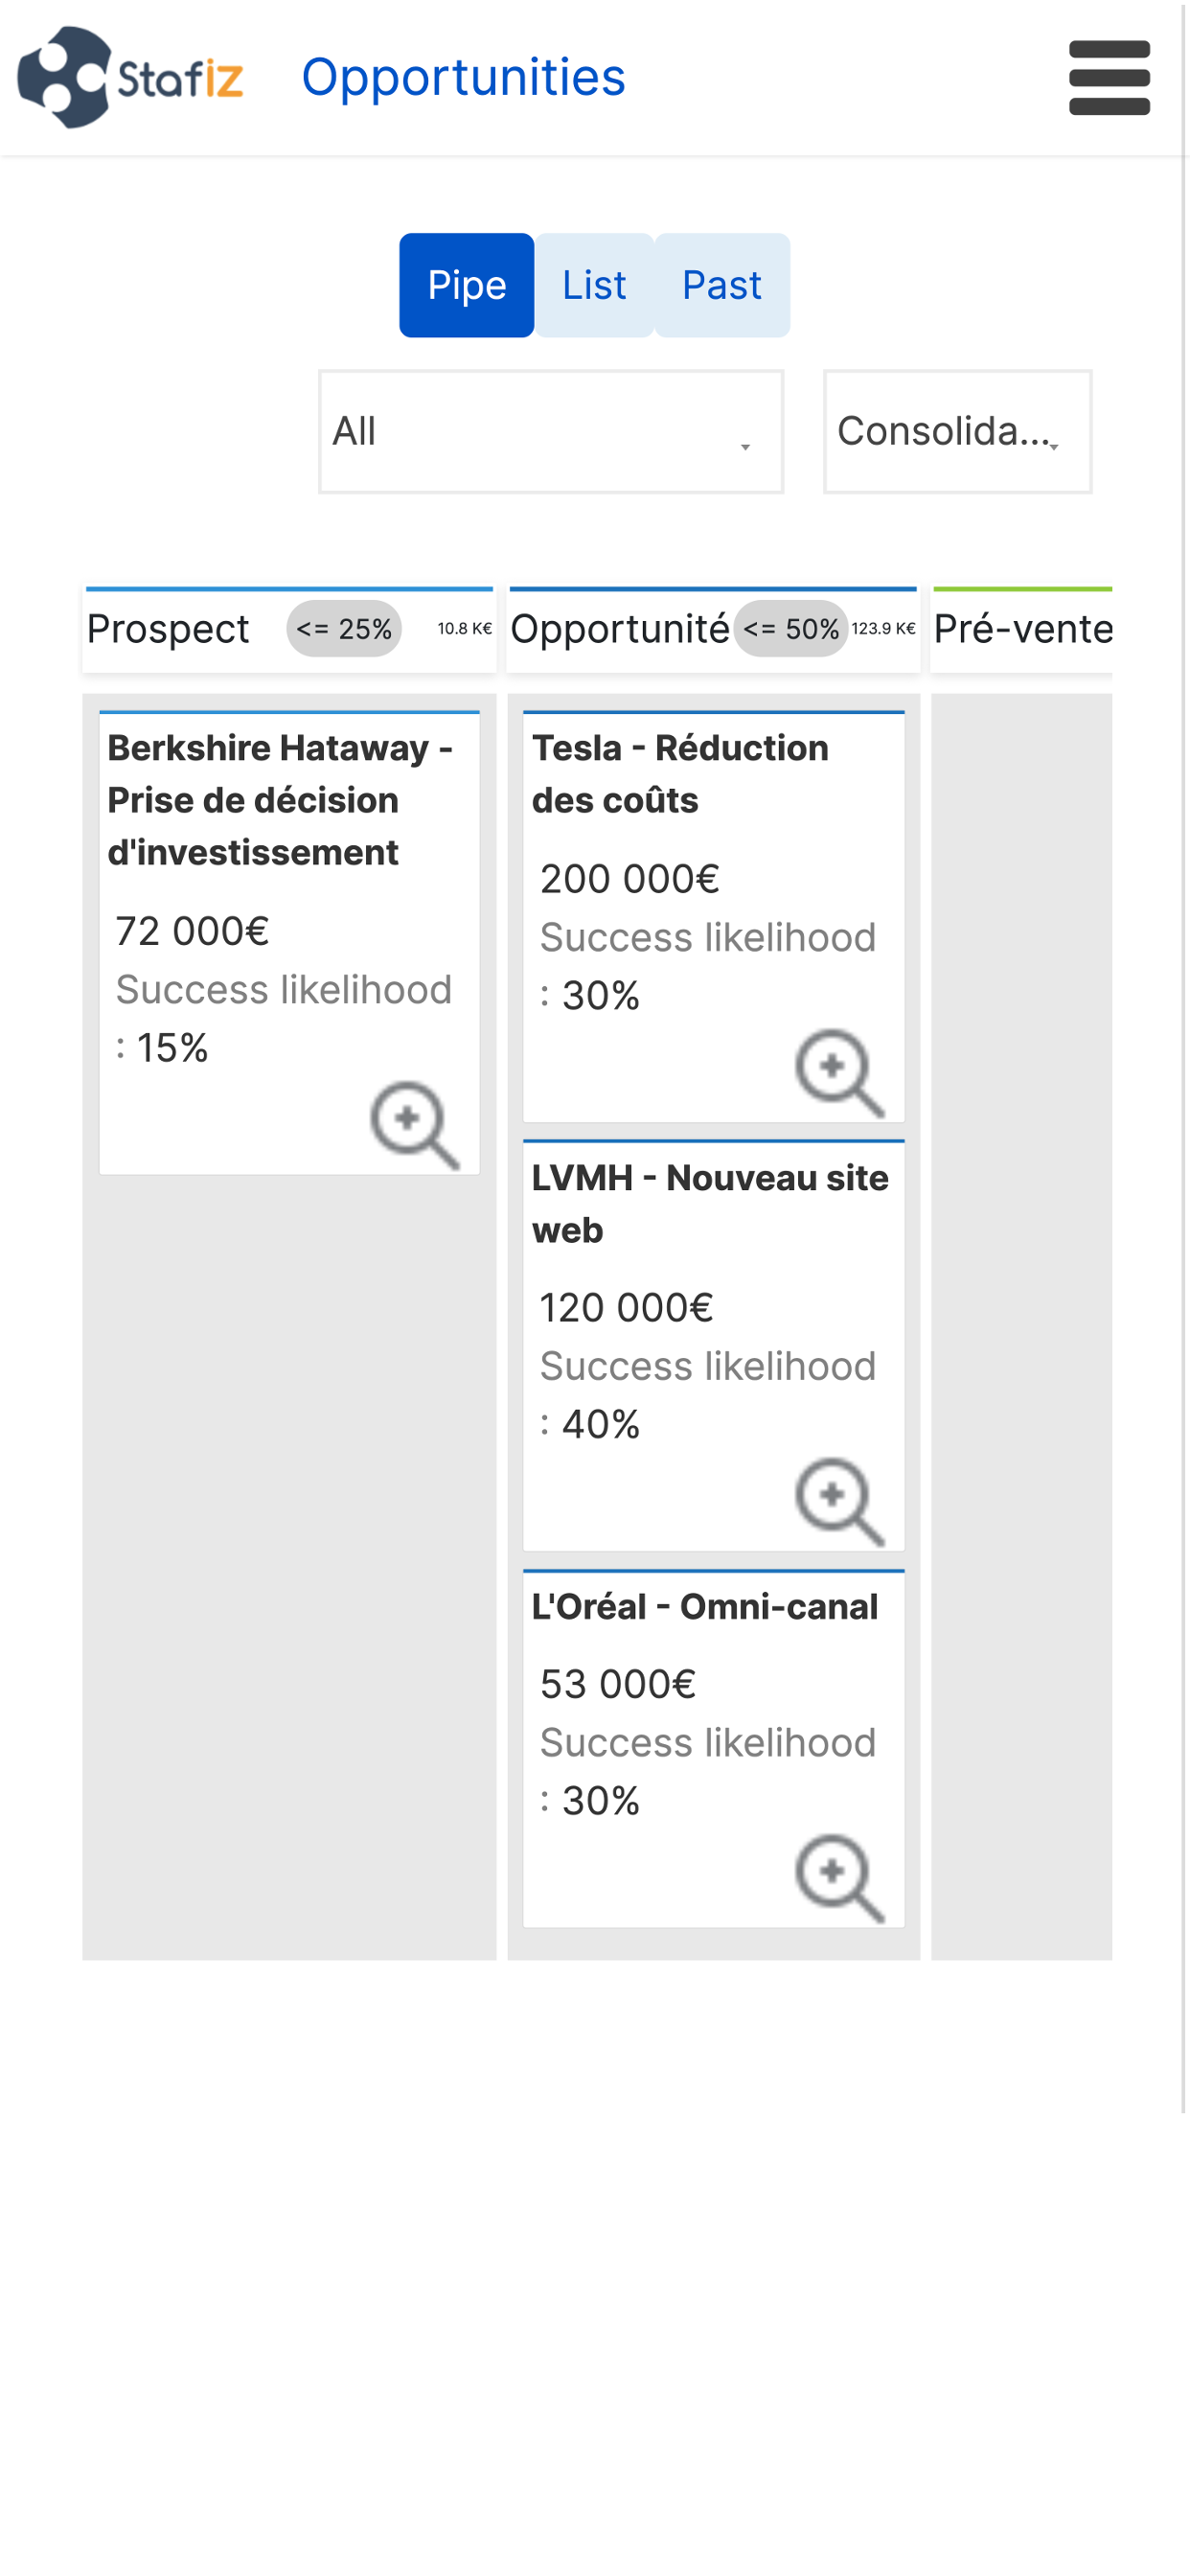Open L'Oréal Omni-canal magnifier icon
Image resolution: width=1190 pixels, height=2576 pixels.
coord(839,1878)
